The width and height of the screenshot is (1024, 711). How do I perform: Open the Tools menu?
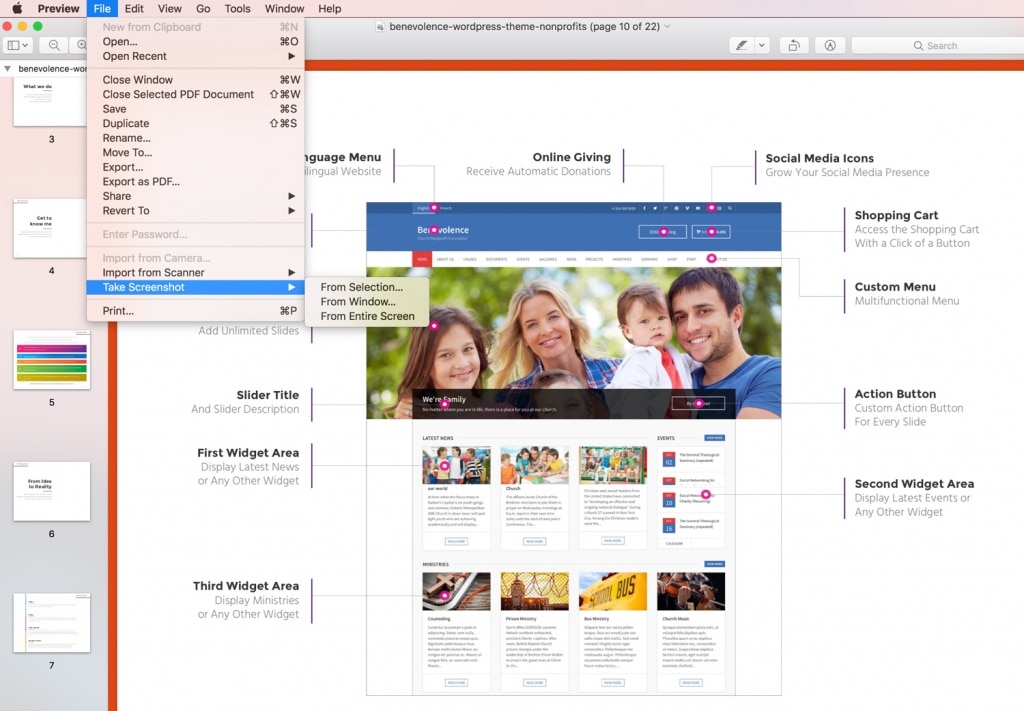(x=237, y=8)
